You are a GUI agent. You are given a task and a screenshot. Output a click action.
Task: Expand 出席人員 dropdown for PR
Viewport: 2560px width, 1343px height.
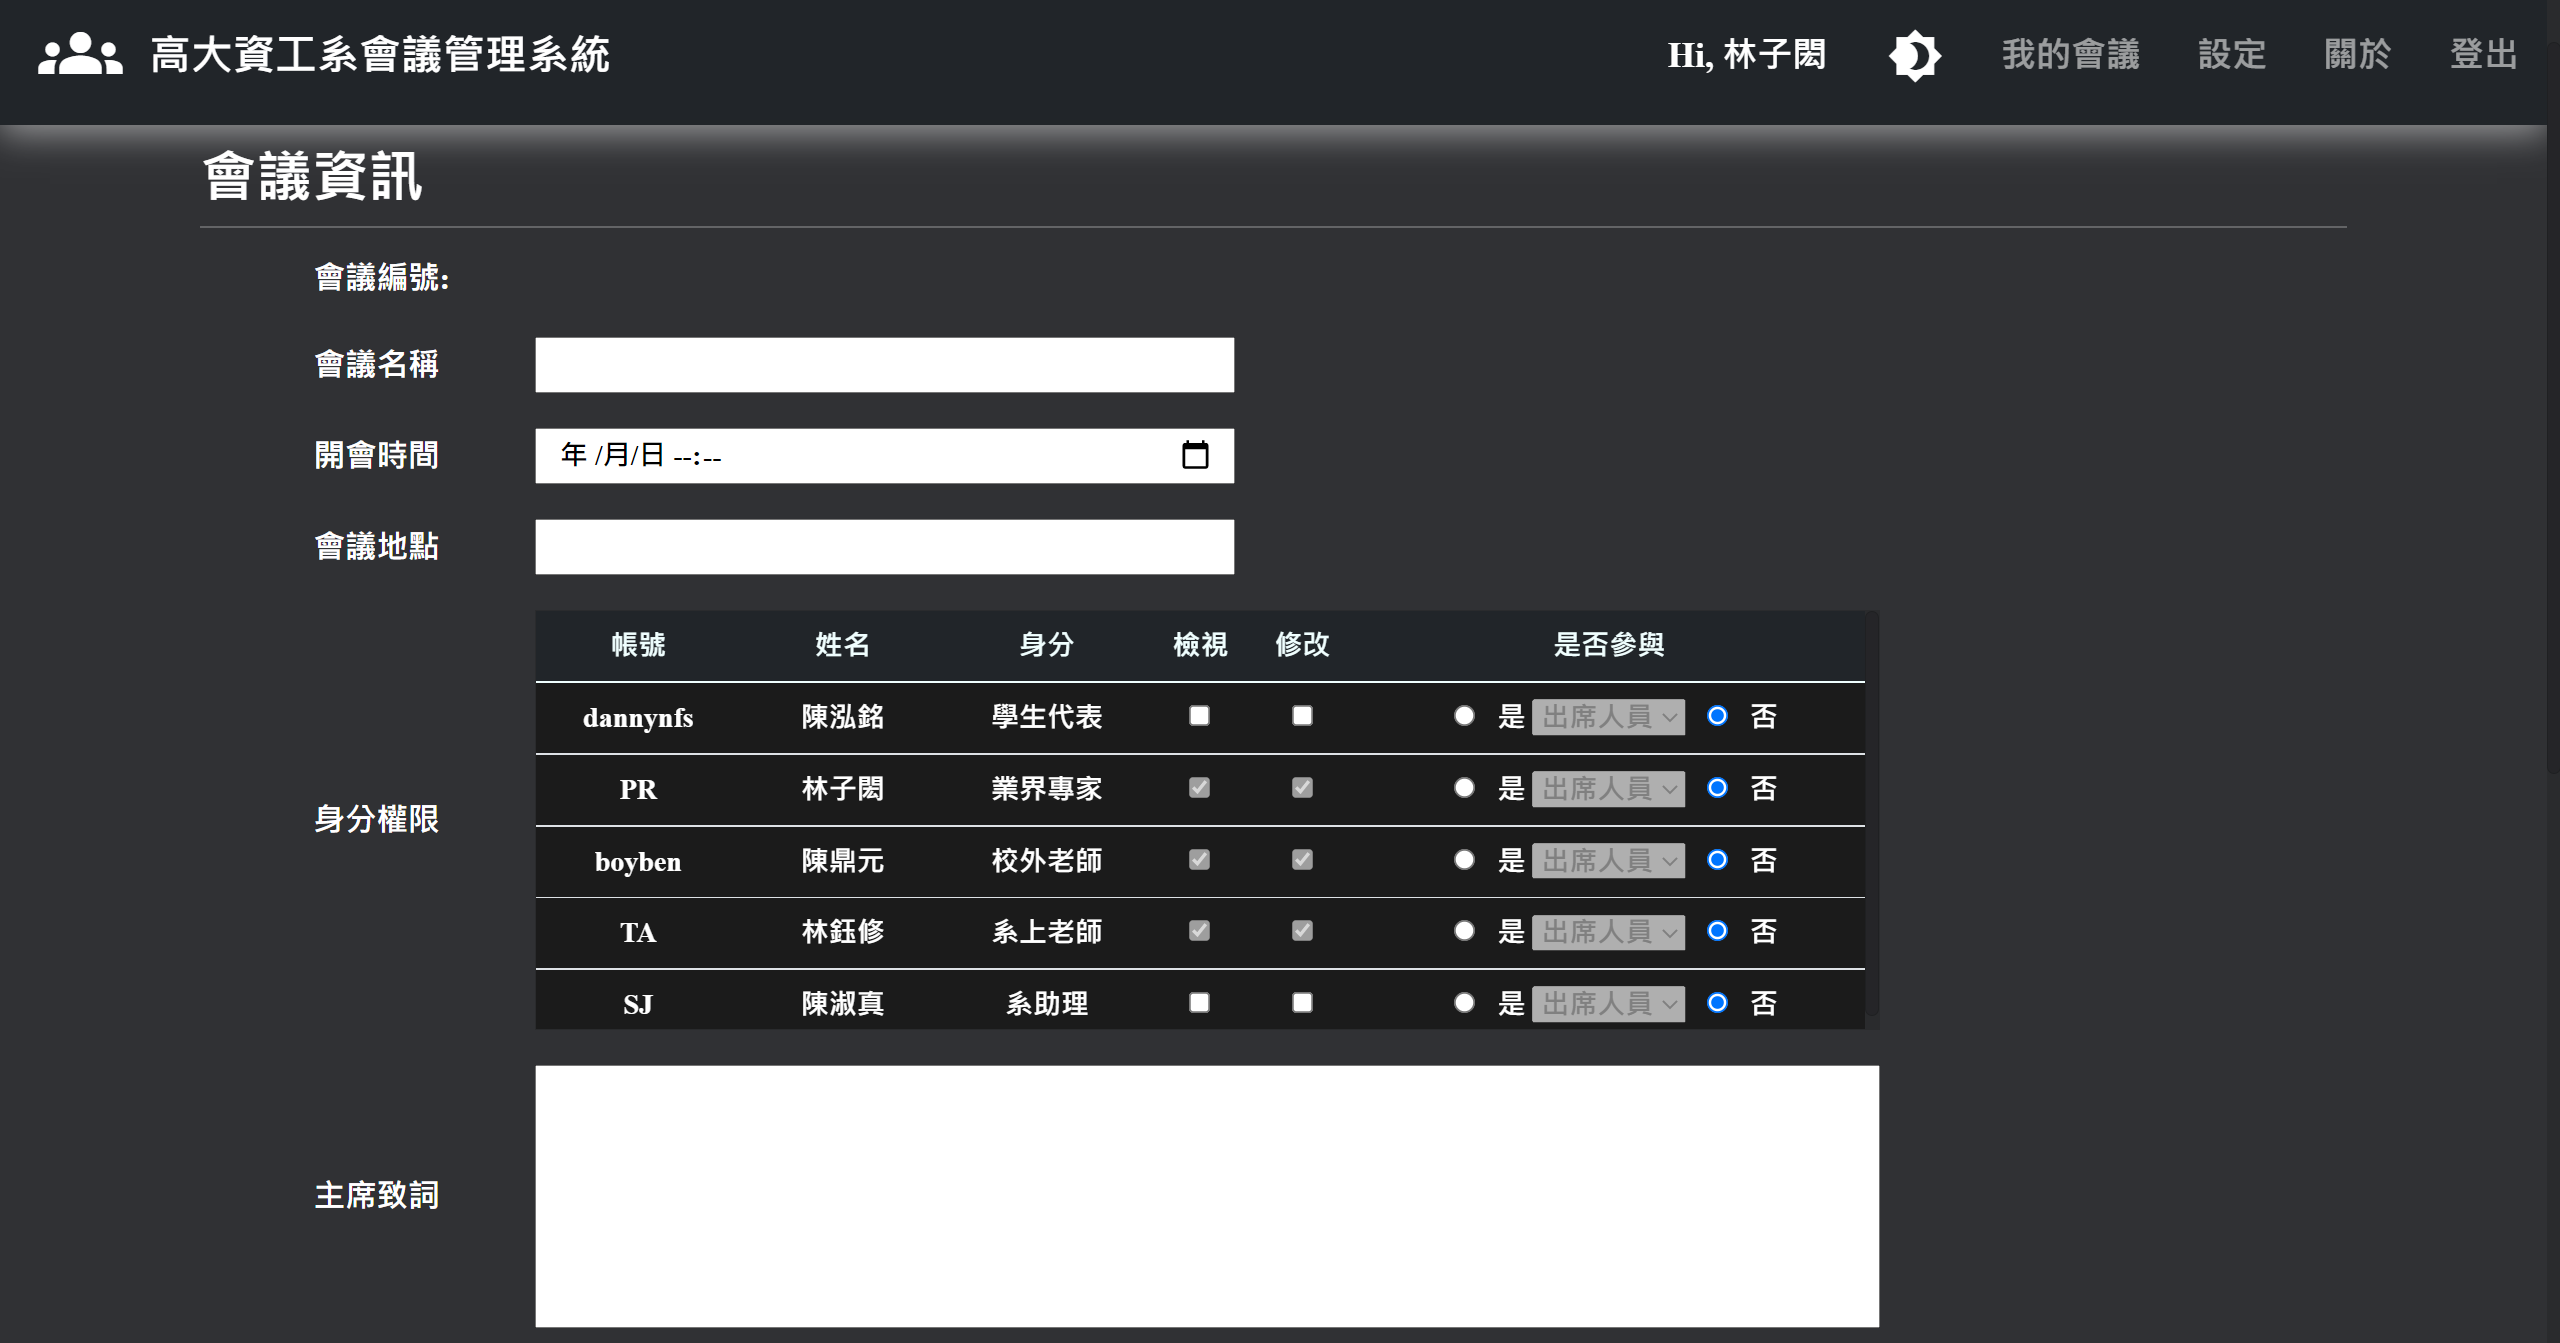pos(1608,789)
